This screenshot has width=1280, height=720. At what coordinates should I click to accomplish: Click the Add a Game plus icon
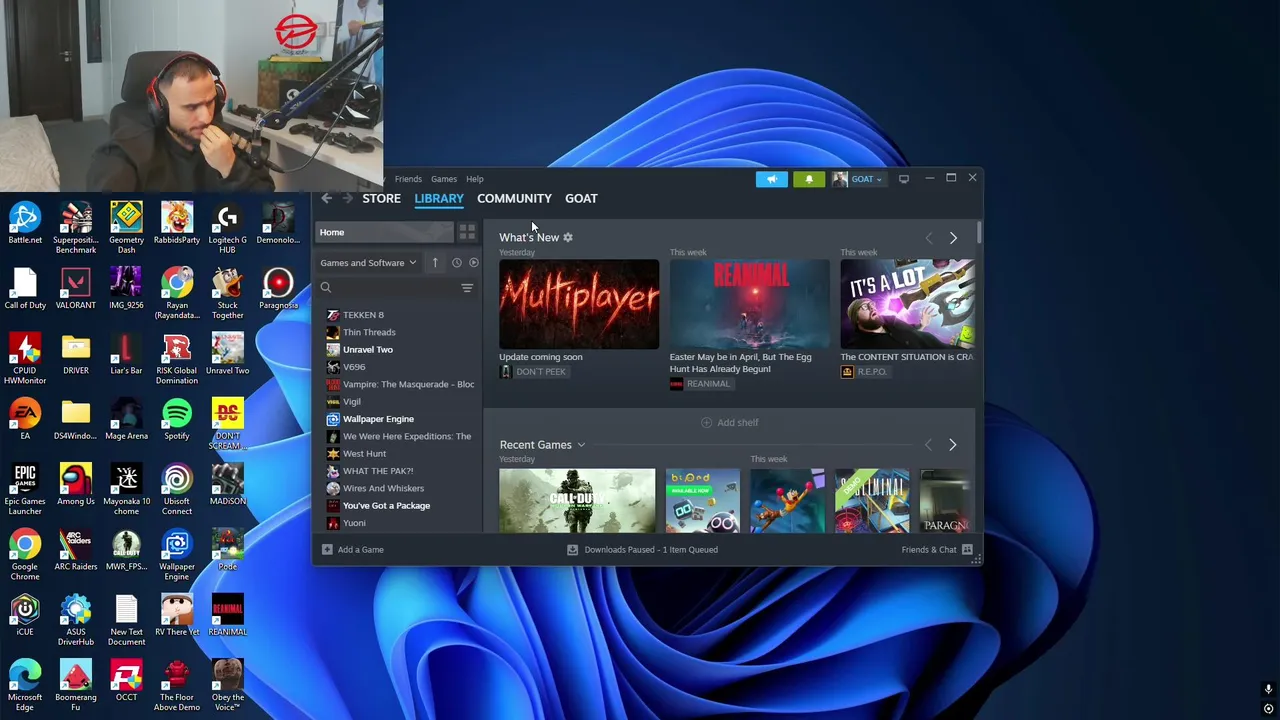tap(327, 549)
